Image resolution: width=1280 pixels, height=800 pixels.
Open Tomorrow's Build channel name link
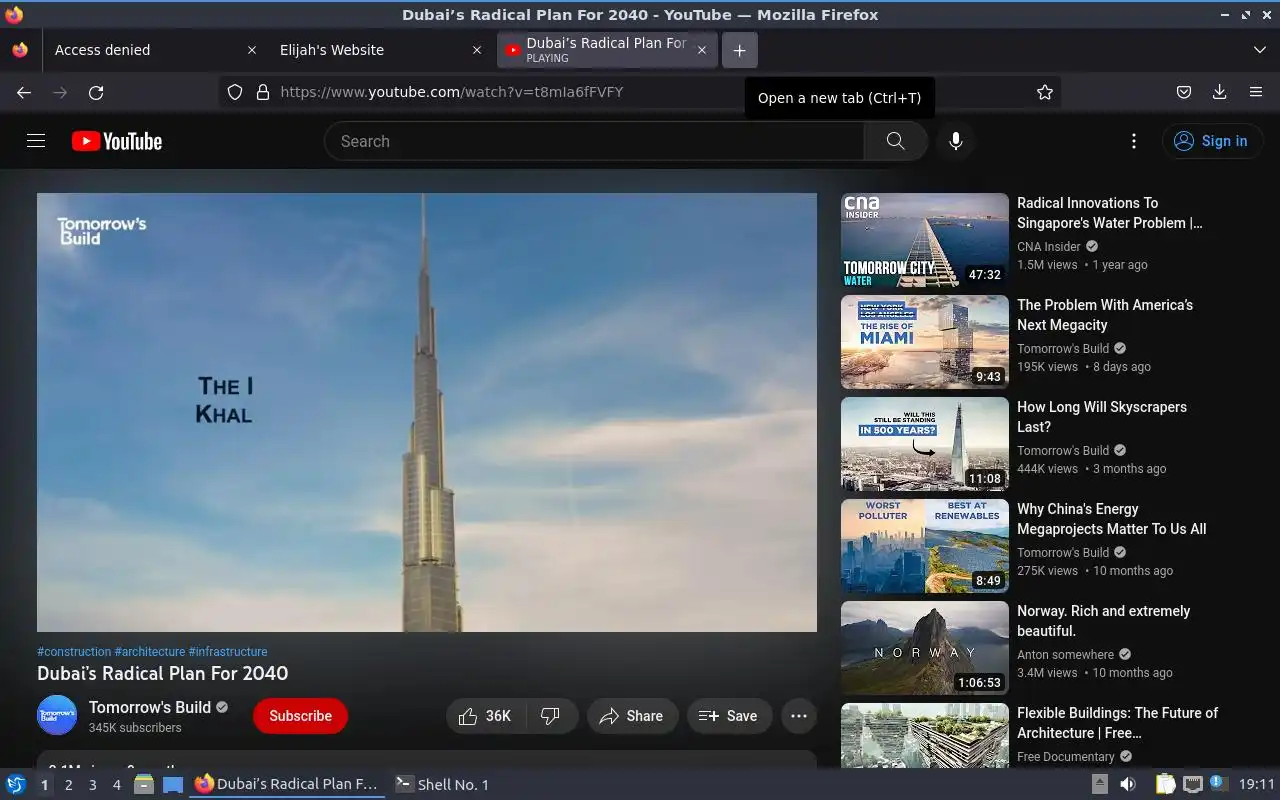[150, 707]
